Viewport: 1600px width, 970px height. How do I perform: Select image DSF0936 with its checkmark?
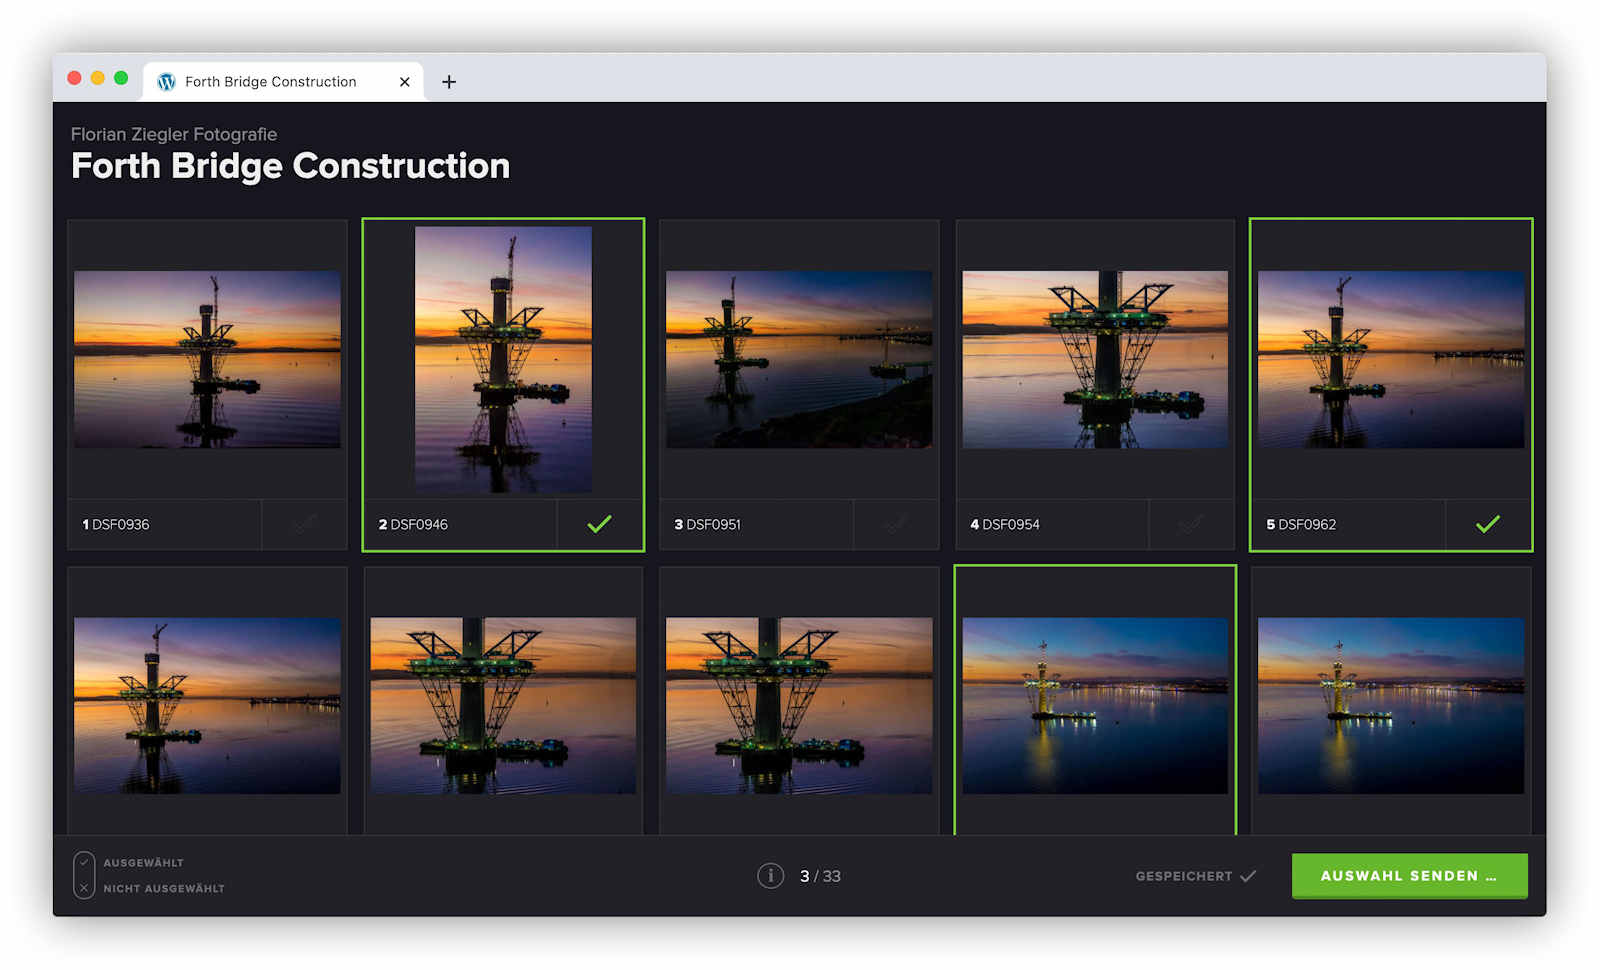tap(304, 524)
